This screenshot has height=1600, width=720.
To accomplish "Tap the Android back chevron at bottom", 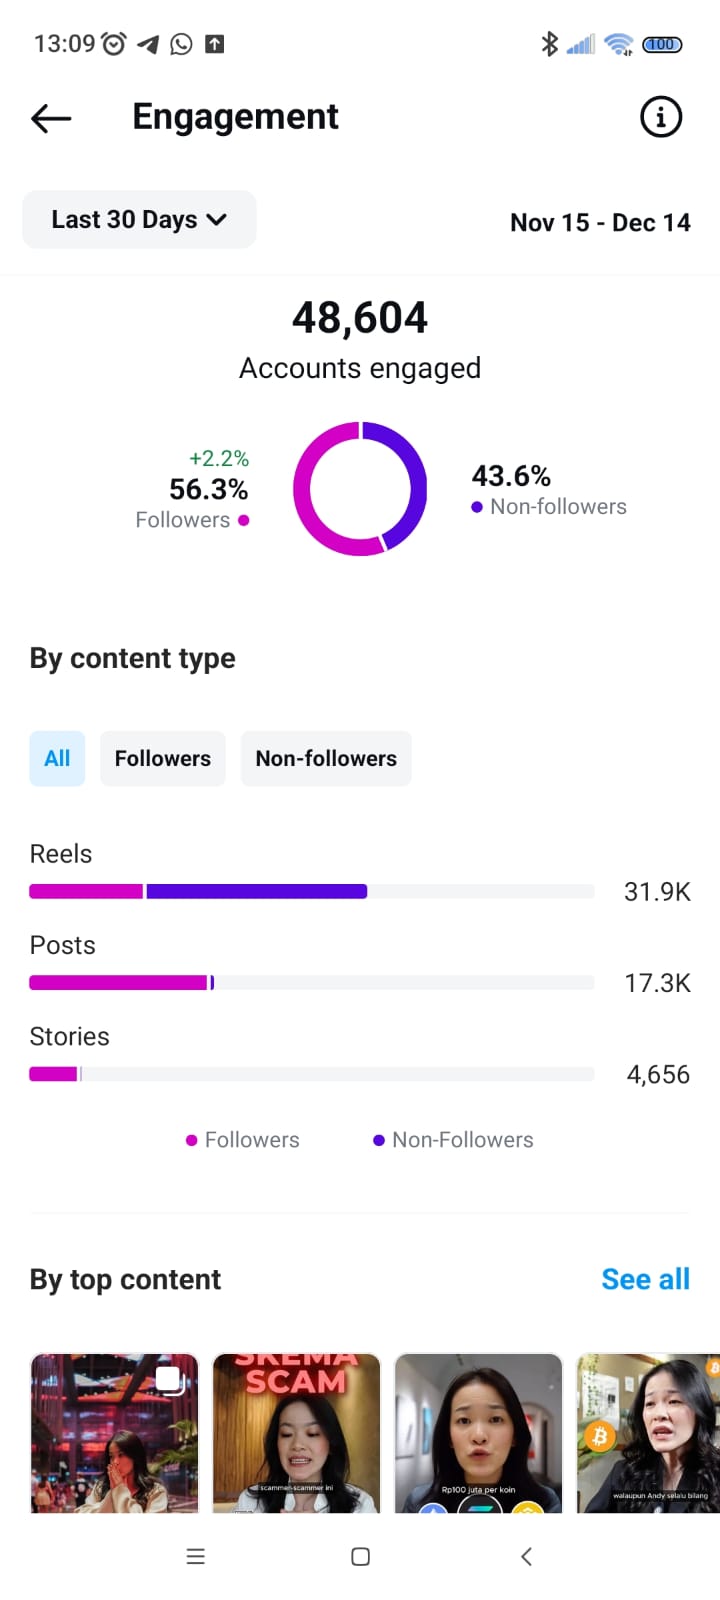I will [526, 1556].
